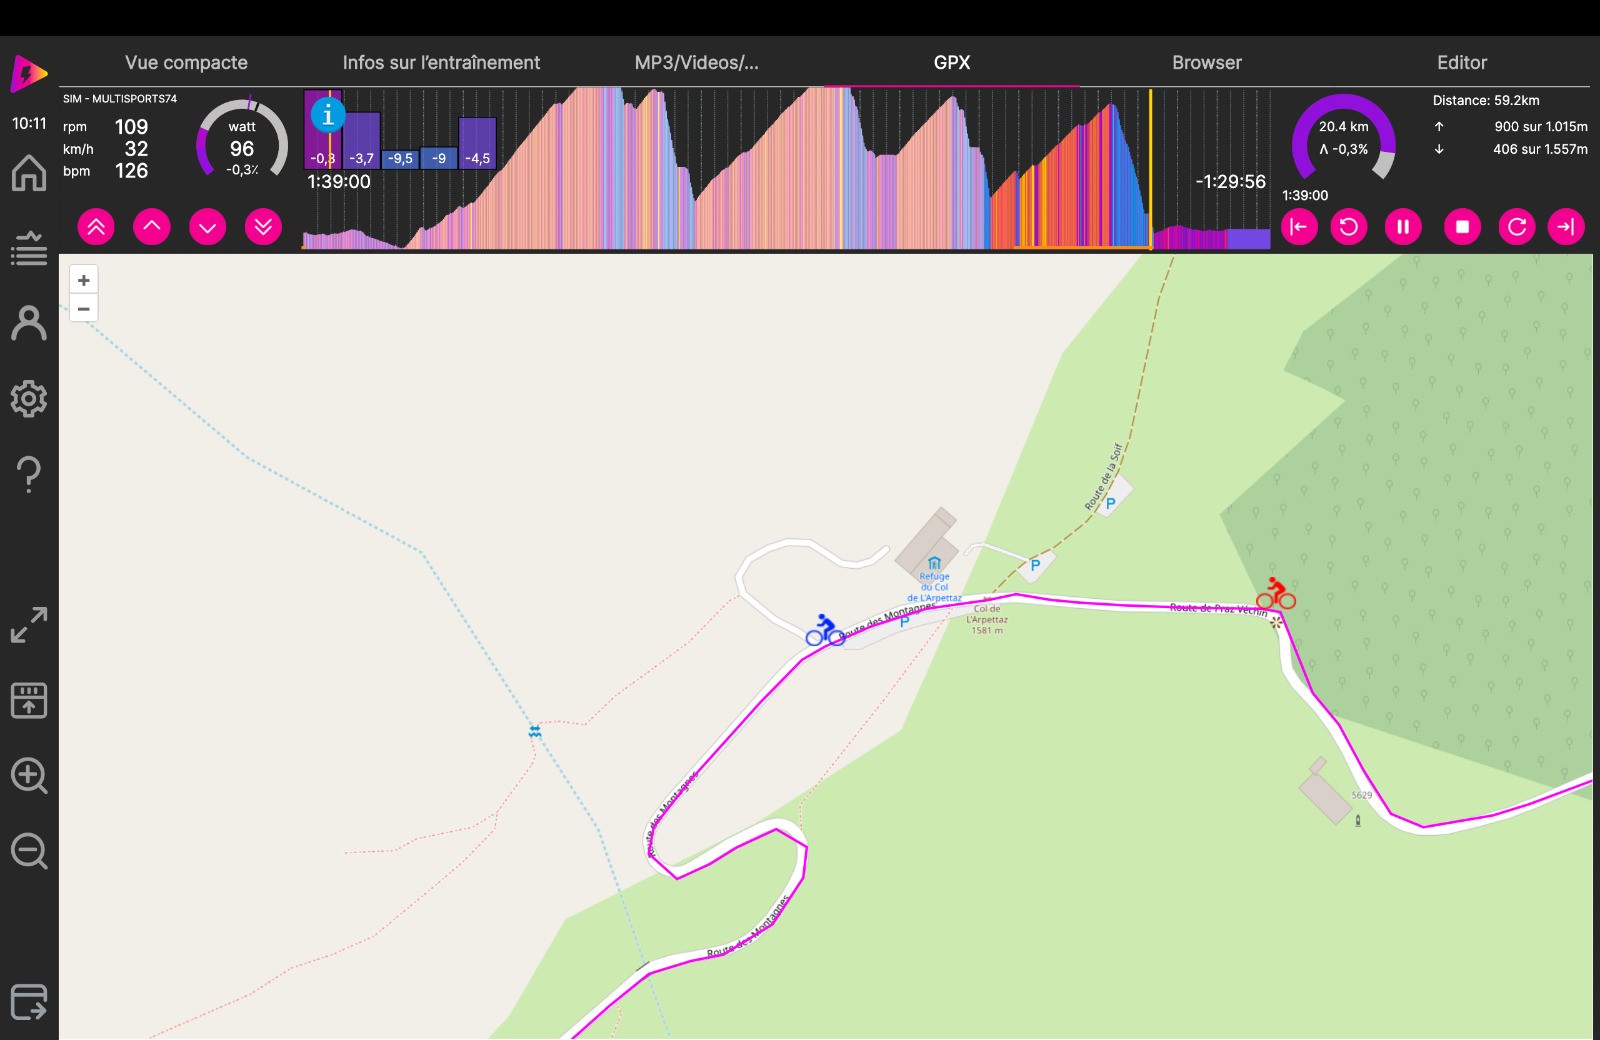This screenshot has height=1040, width=1600.
Task: Increase resistance with double up chevron
Action: point(96,227)
